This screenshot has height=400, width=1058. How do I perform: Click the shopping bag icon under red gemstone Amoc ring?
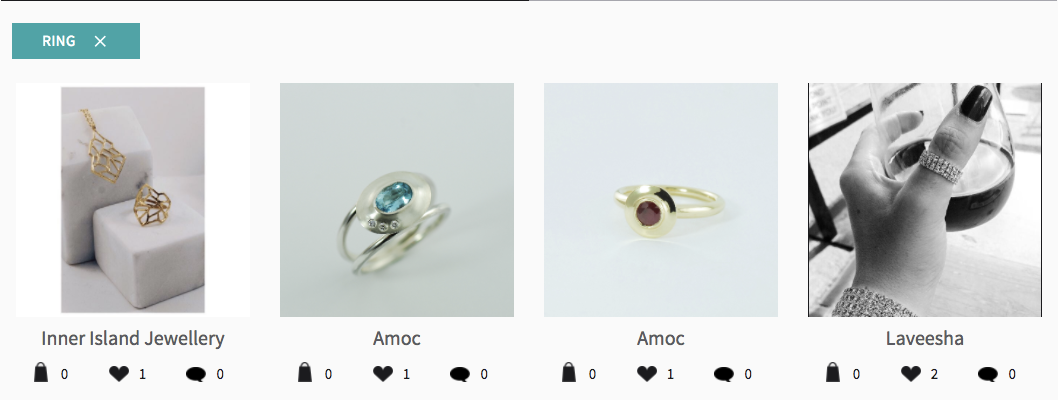point(569,372)
